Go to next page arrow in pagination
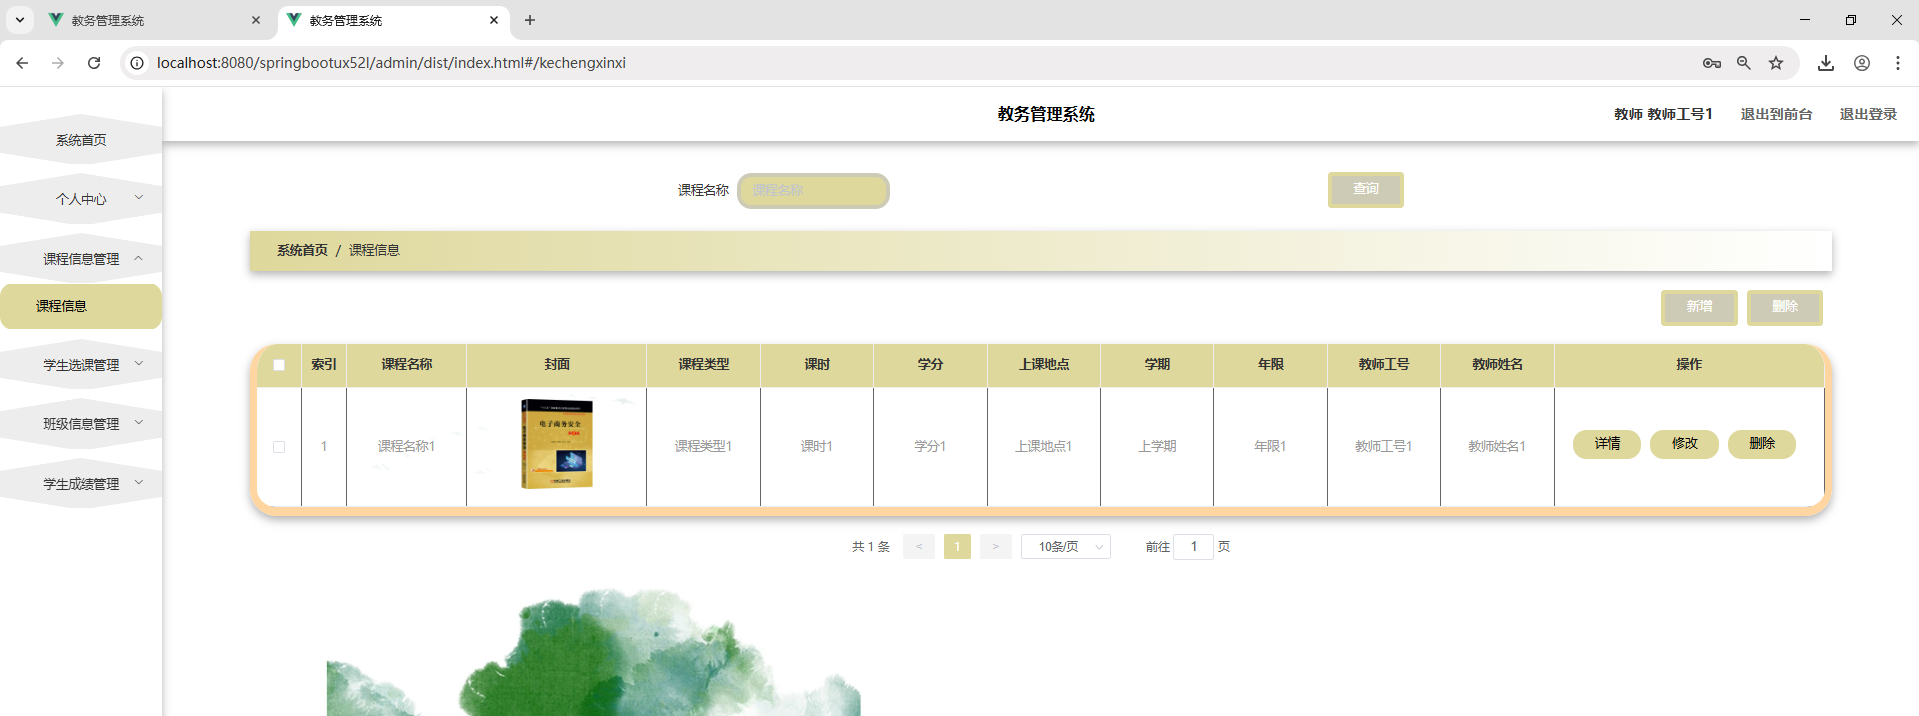This screenshot has height=716, width=1919. (996, 547)
